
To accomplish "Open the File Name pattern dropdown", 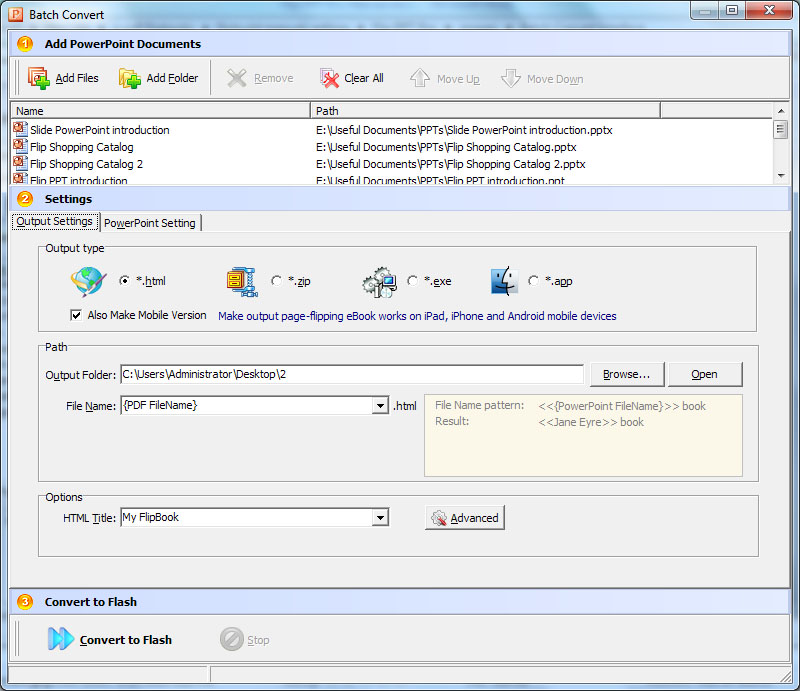I will point(379,405).
